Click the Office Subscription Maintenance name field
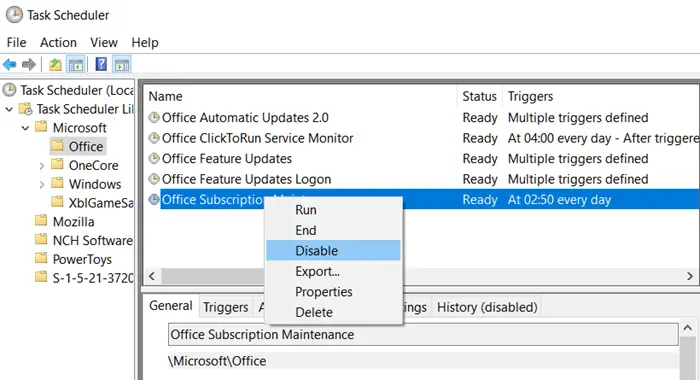 423,334
